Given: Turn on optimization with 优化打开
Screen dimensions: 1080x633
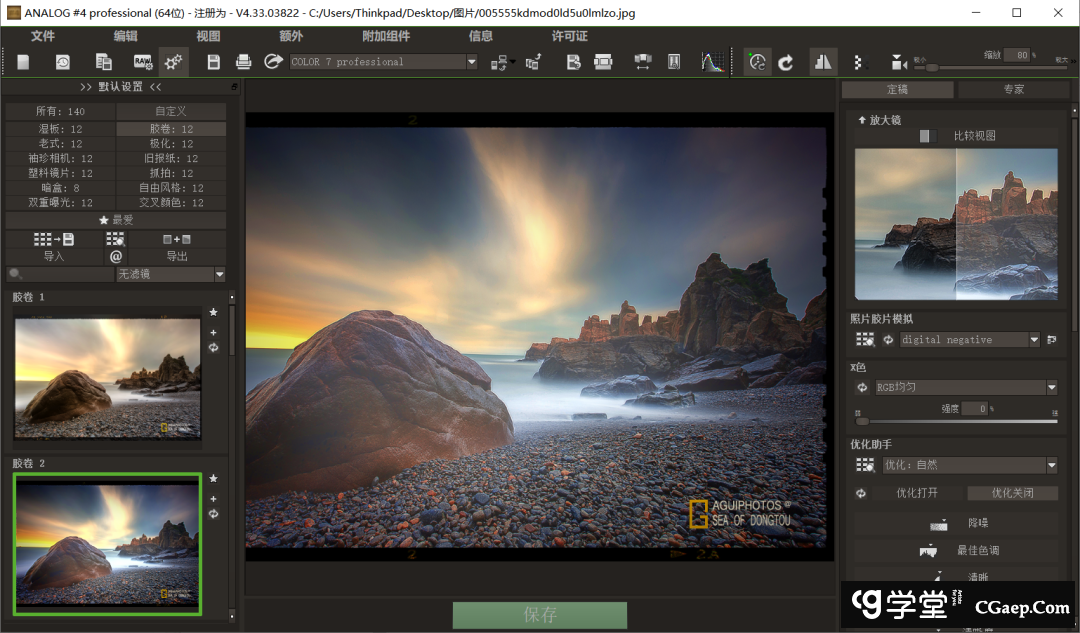Looking at the screenshot, I should pos(917,493).
